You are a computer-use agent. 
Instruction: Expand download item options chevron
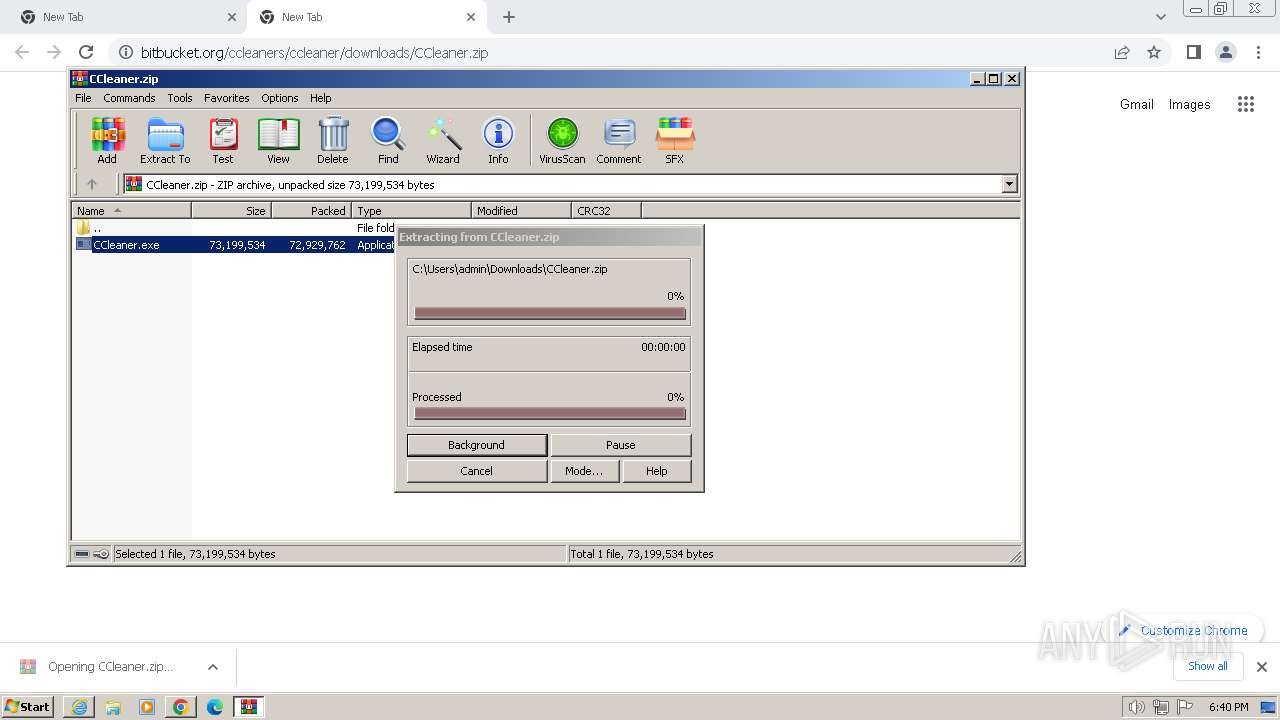tap(212, 667)
